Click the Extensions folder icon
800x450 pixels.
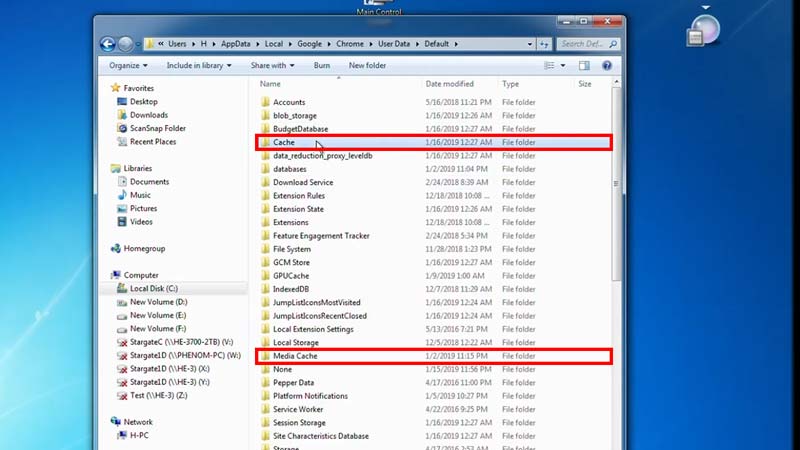pos(265,222)
